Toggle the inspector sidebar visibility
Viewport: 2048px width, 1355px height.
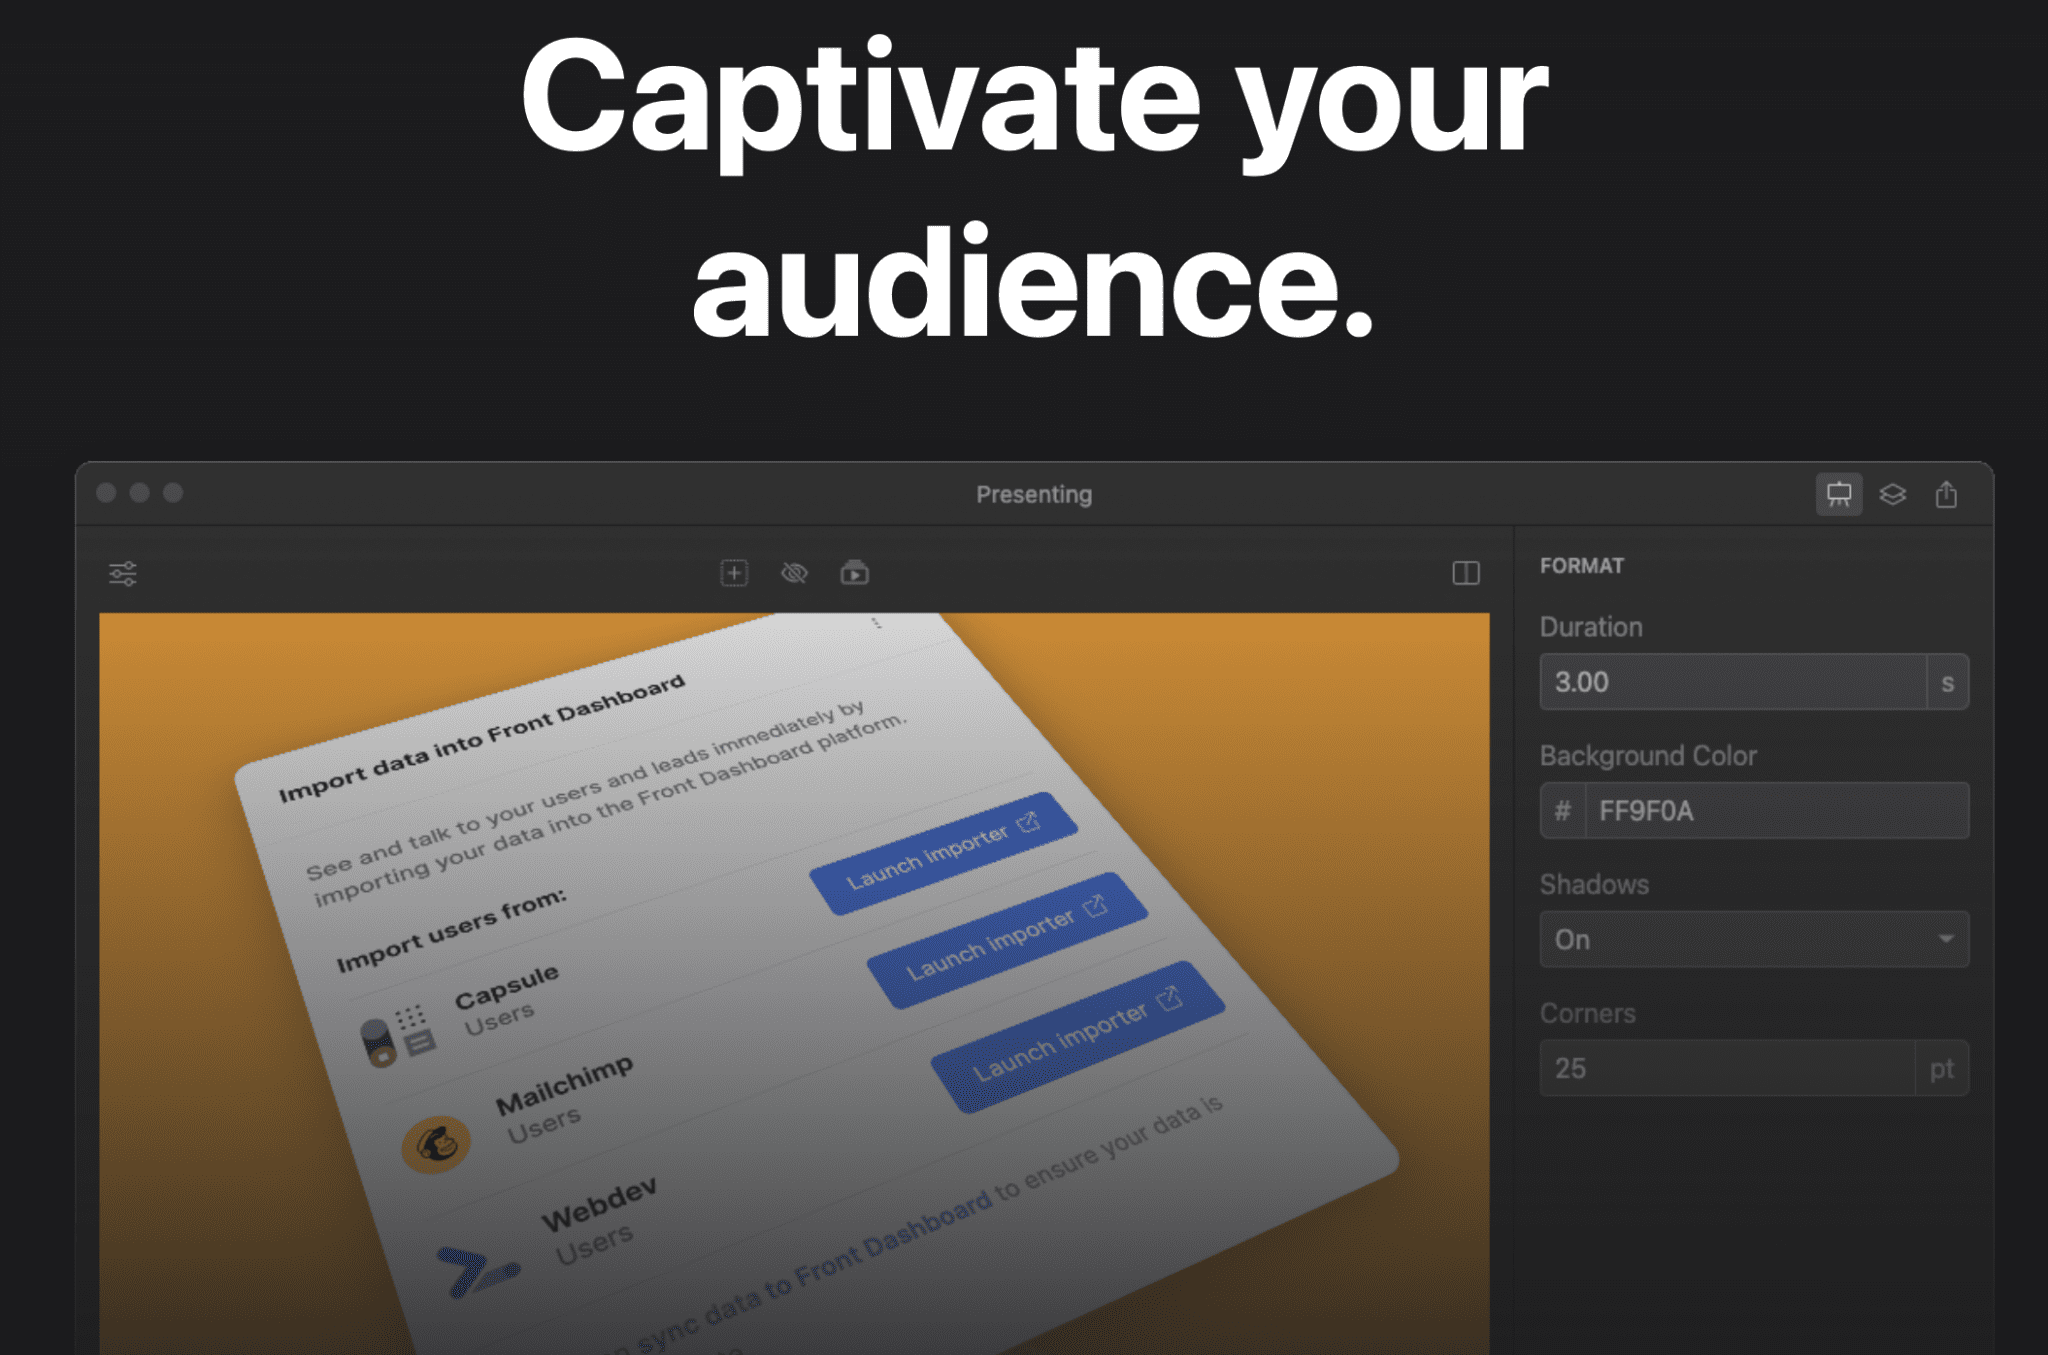tap(1464, 573)
